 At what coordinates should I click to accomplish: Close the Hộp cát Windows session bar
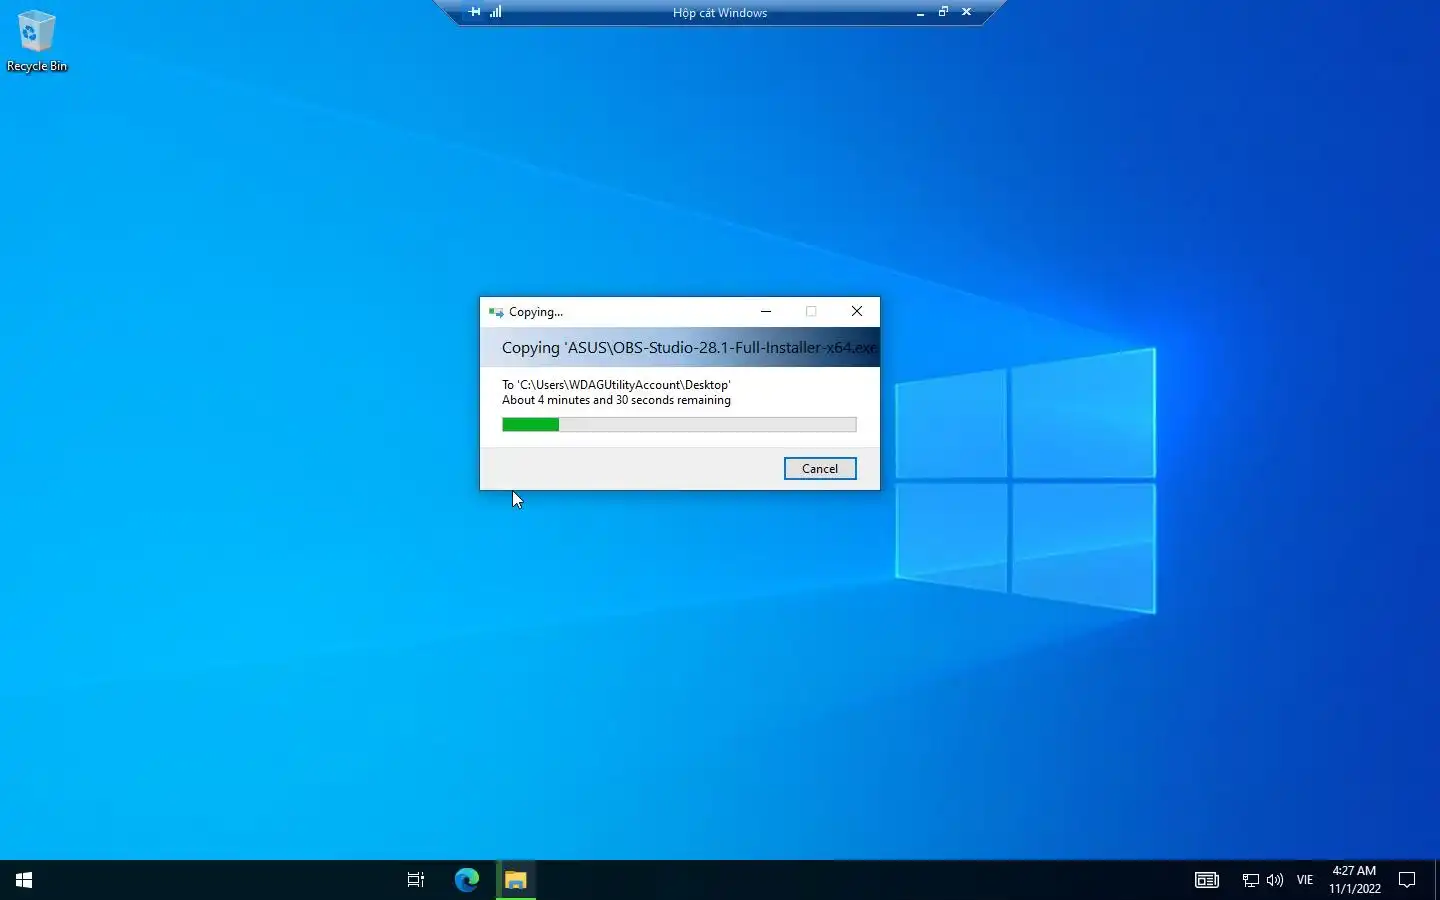[x=966, y=12]
